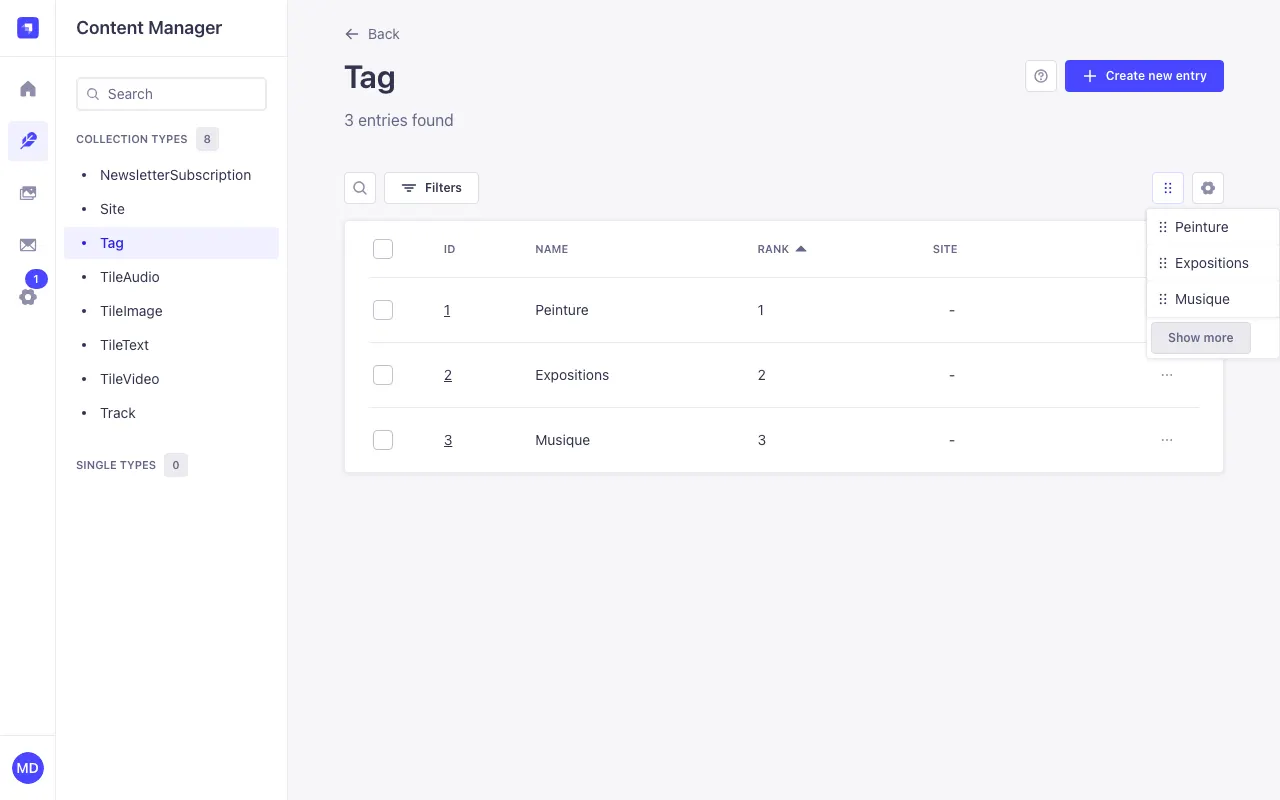
Task: Open the envelope icon in sidebar
Action: pyautogui.click(x=28, y=245)
